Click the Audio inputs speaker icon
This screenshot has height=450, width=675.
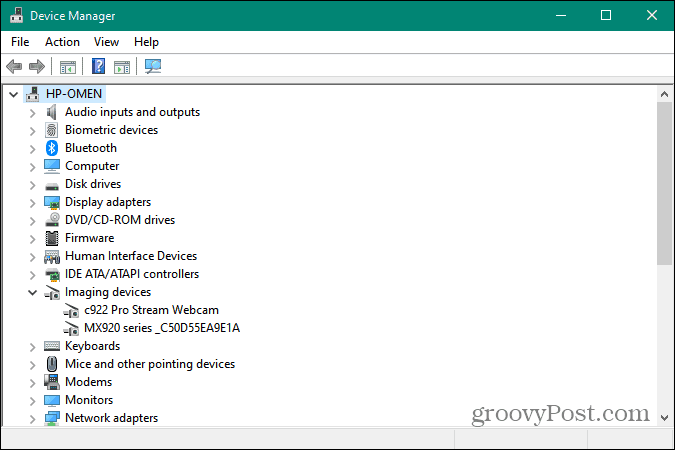[52, 112]
